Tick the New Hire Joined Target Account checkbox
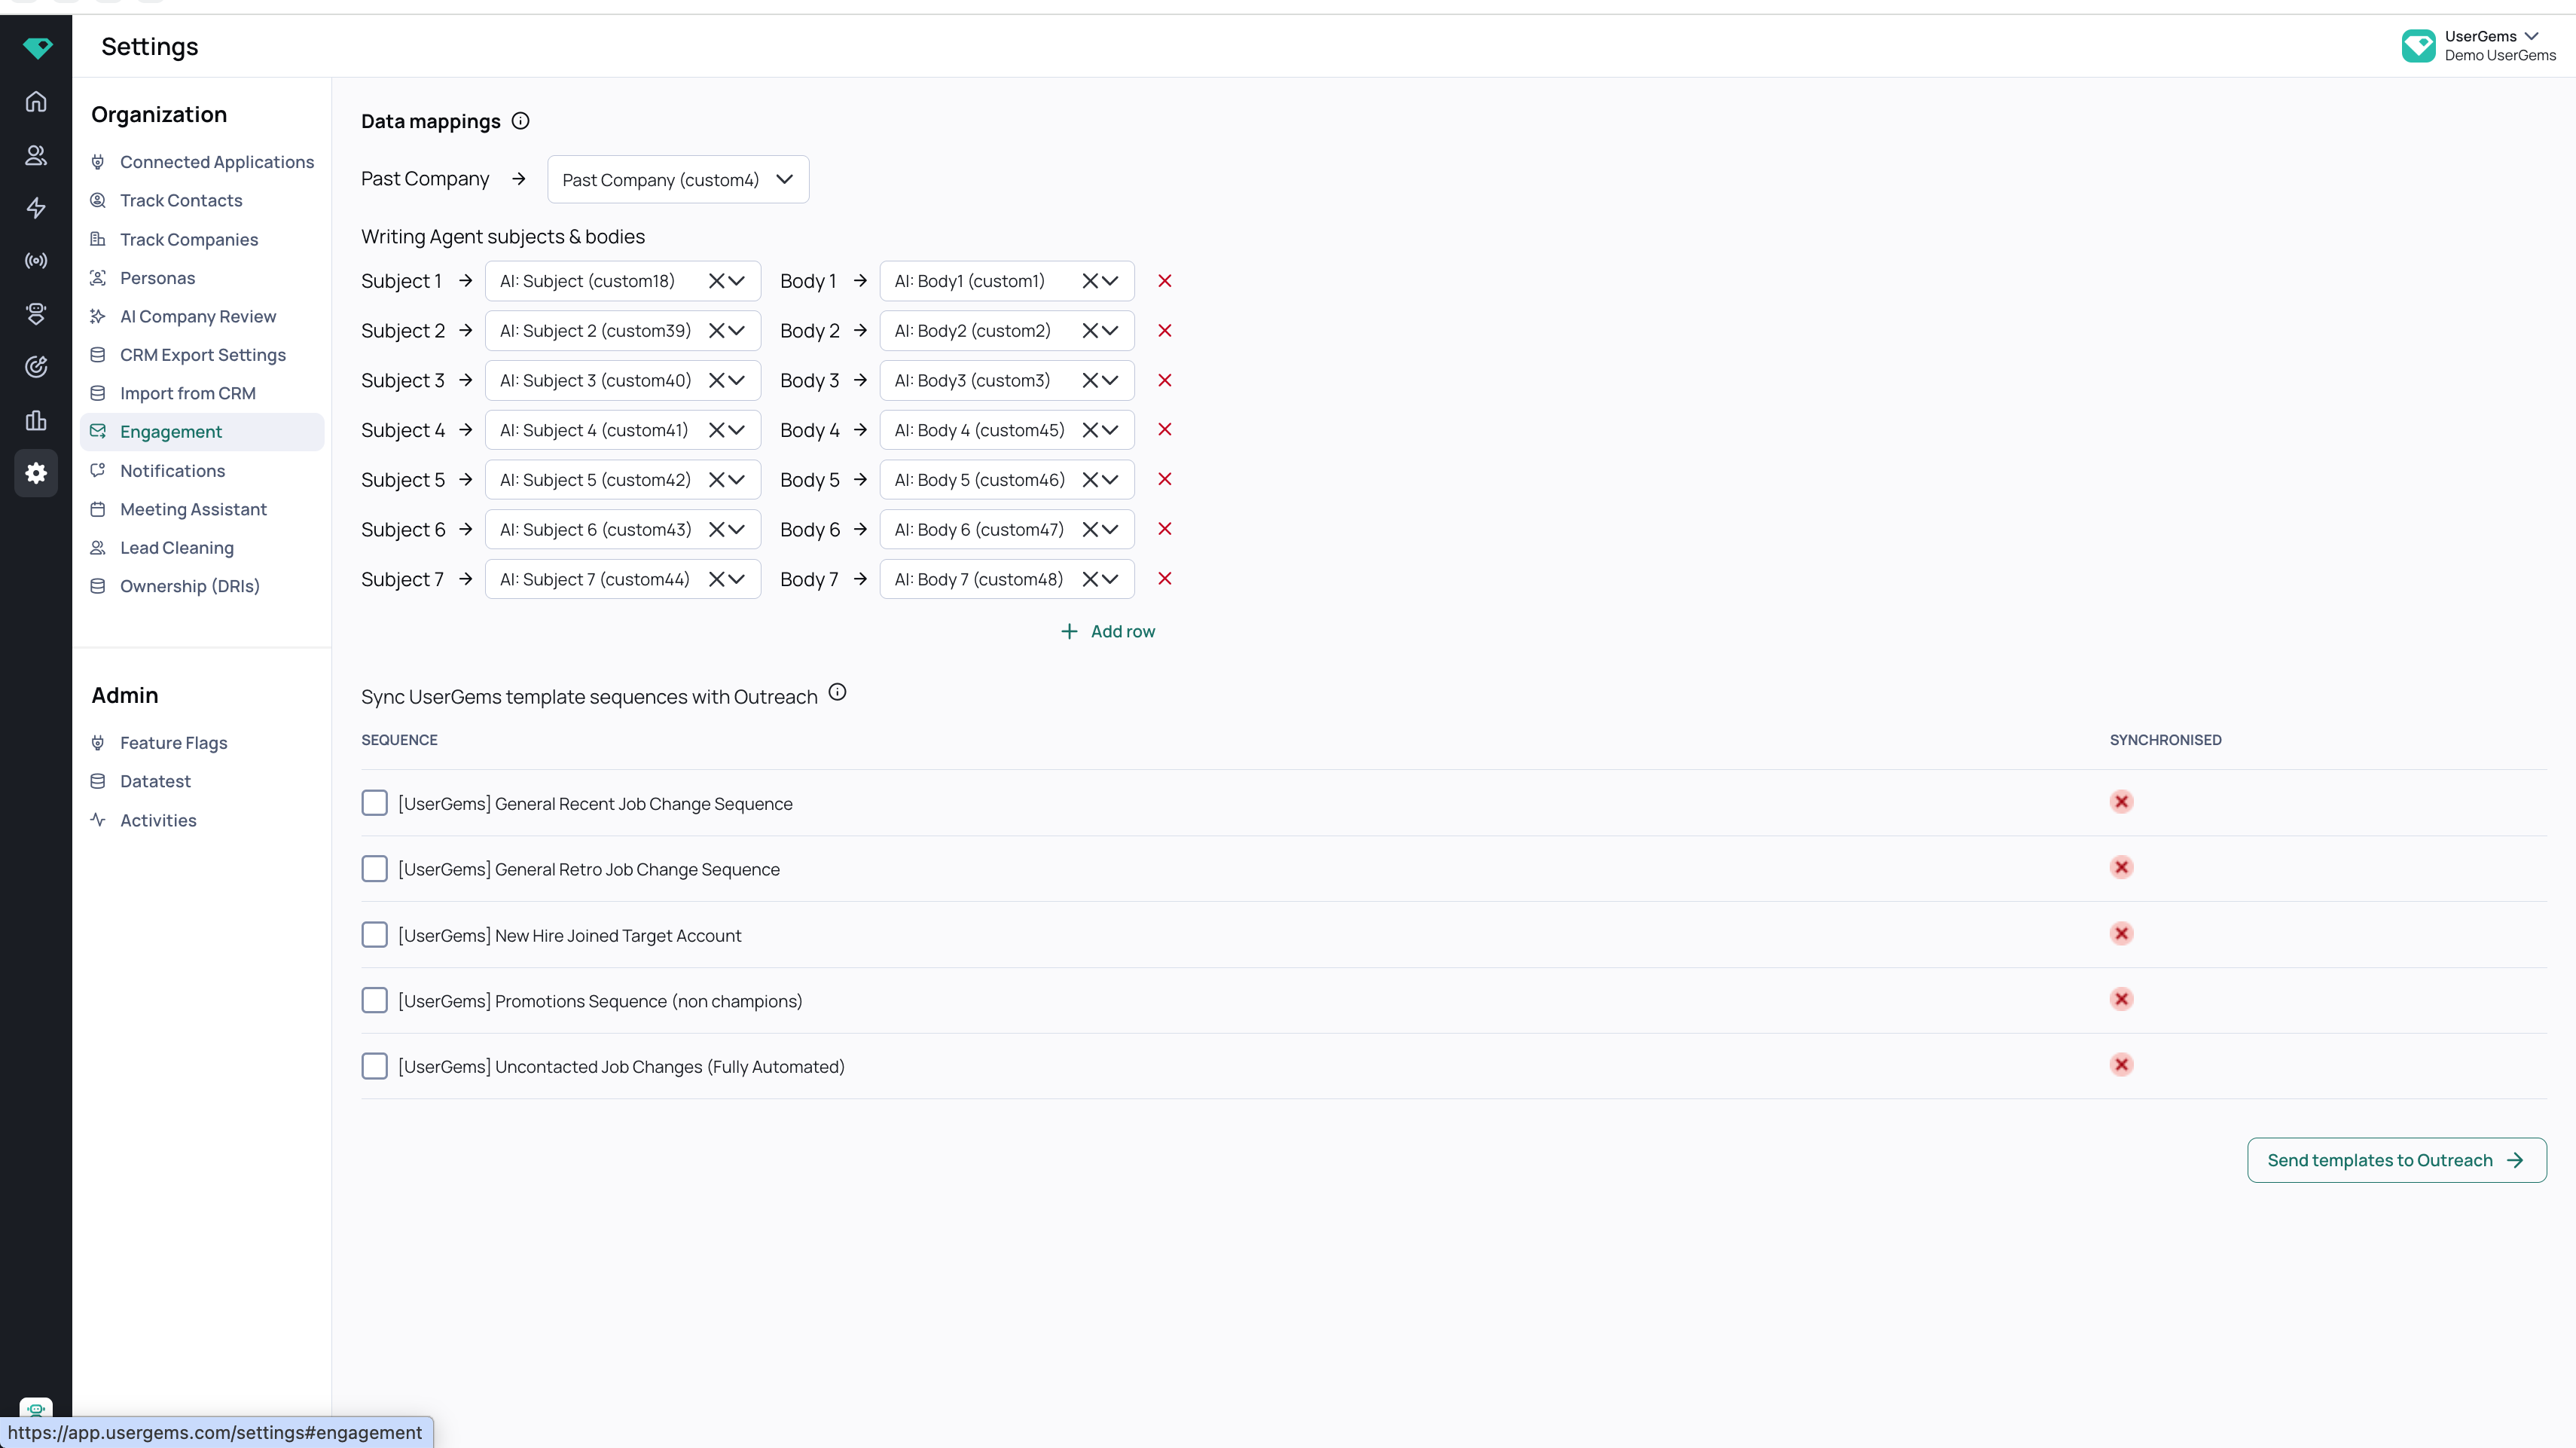Screen dimensions: 2576x1448 [x=375, y=935]
